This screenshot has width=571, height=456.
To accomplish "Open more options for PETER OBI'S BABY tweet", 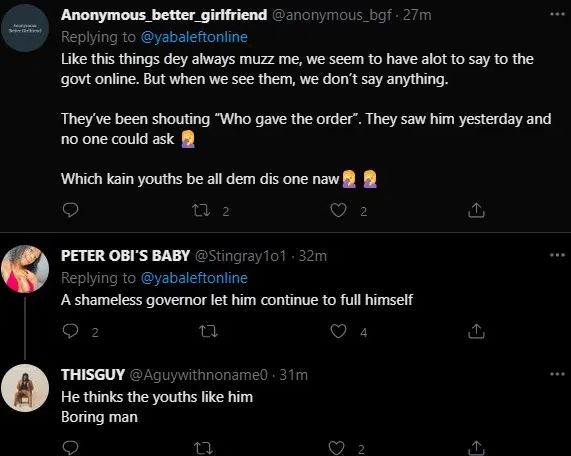I will tap(557, 255).
